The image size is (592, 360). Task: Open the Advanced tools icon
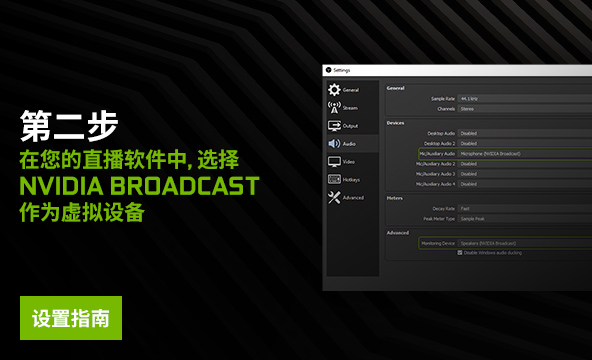pos(334,197)
